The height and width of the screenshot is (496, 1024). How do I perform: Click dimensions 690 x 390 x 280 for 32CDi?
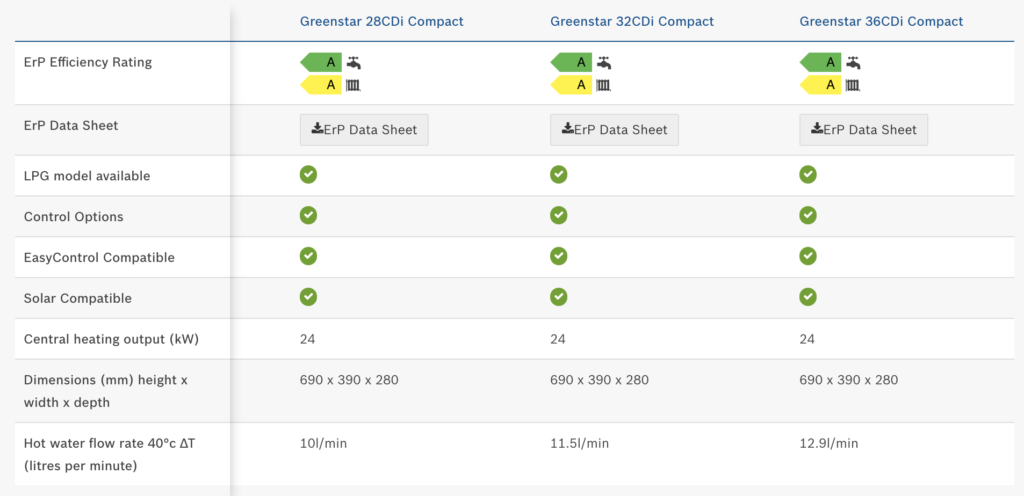[x=599, y=380]
